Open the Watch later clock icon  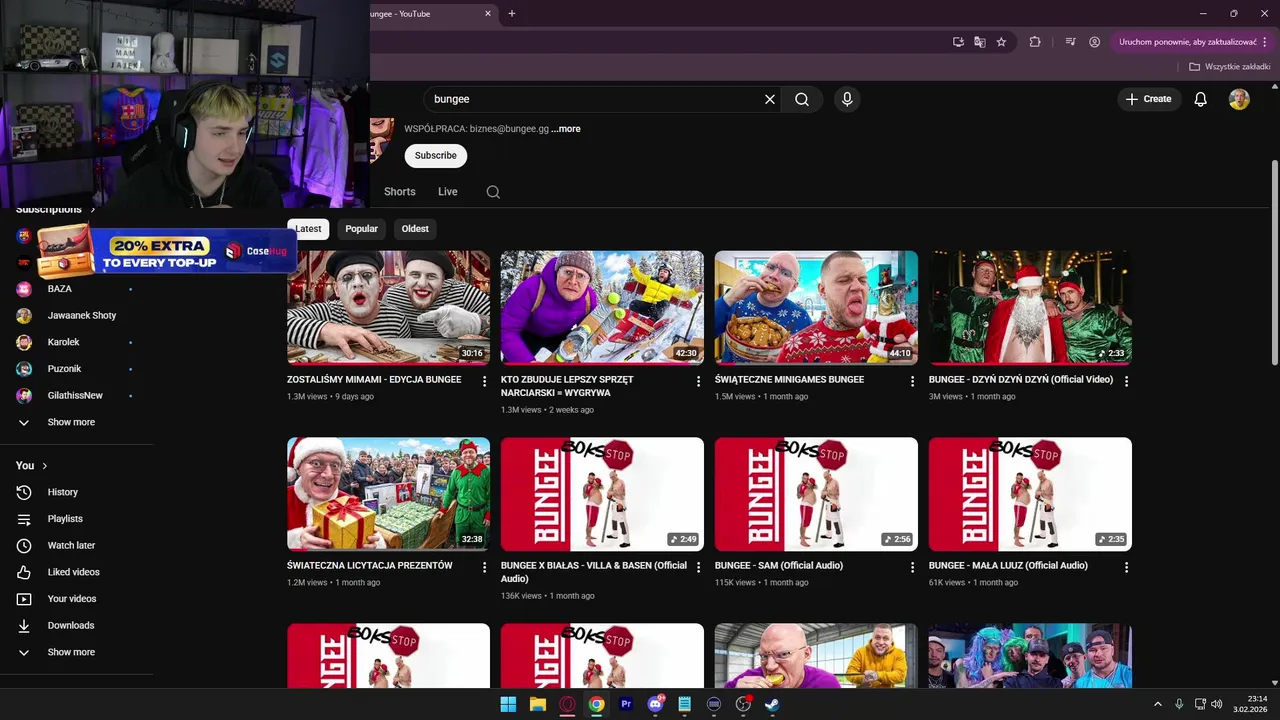tap(24, 546)
